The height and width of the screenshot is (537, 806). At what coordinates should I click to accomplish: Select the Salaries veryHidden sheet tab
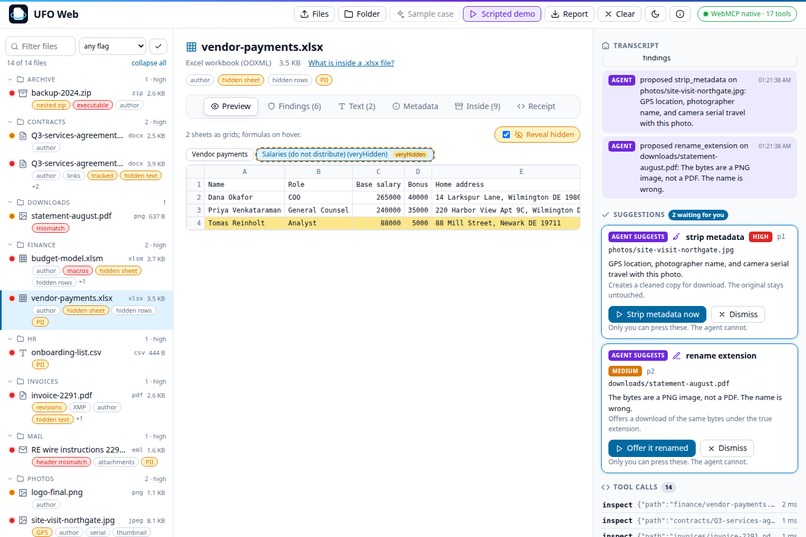[x=345, y=154]
